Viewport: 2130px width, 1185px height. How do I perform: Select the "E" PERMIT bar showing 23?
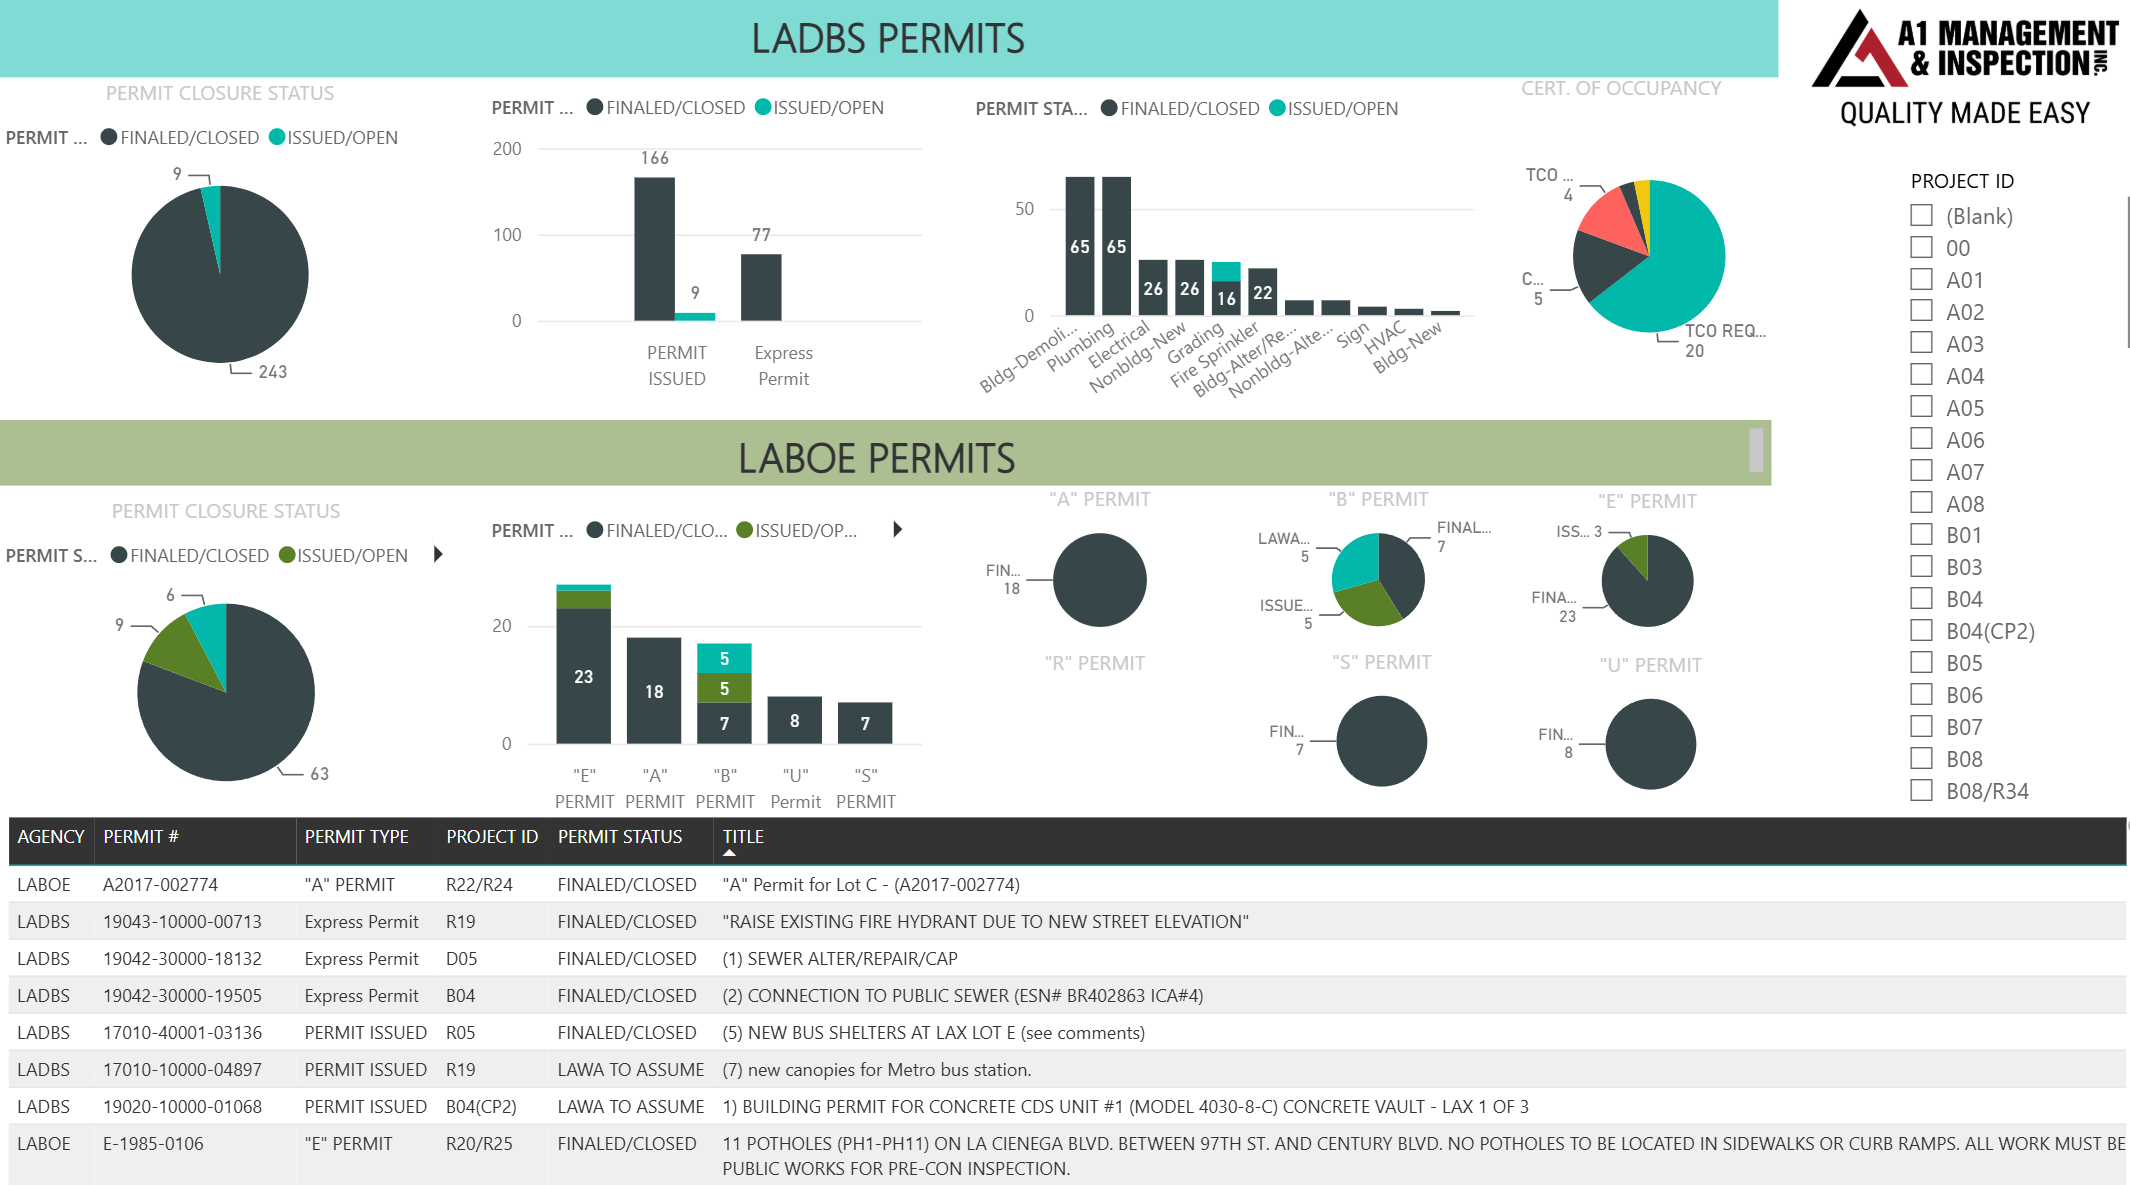[583, 676]
